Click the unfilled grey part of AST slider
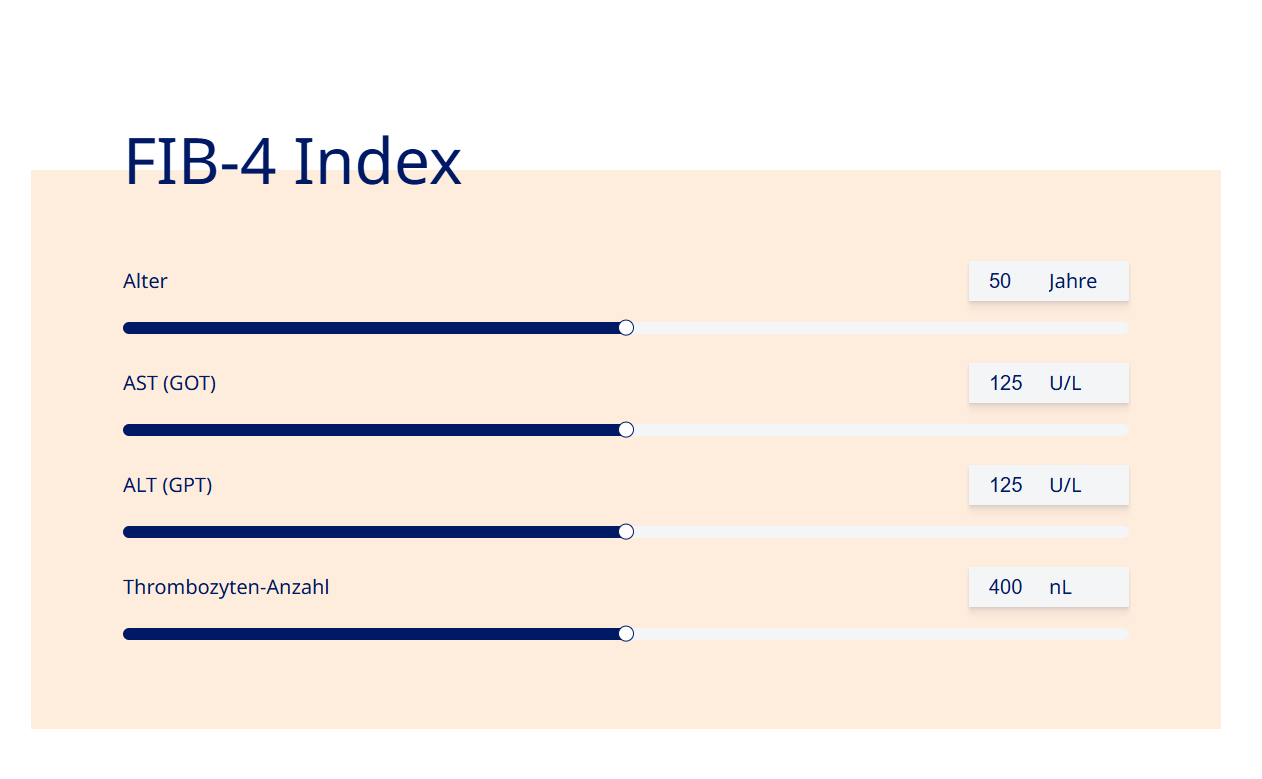Image resolution: width=1262 pixels, height=779 pixels. click(881, 430)
